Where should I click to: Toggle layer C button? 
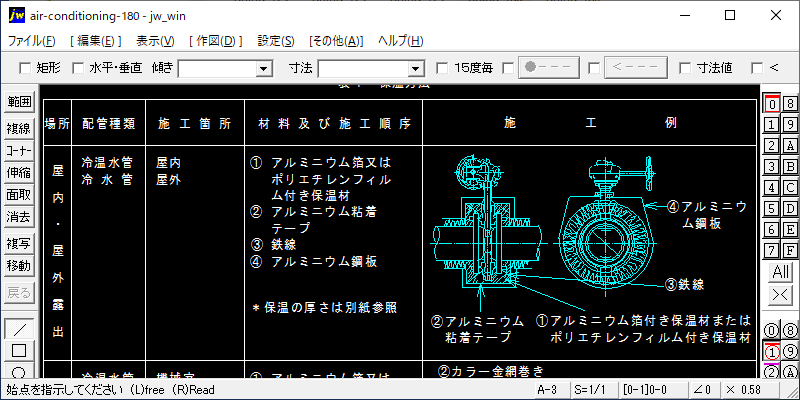click(790, 188)
